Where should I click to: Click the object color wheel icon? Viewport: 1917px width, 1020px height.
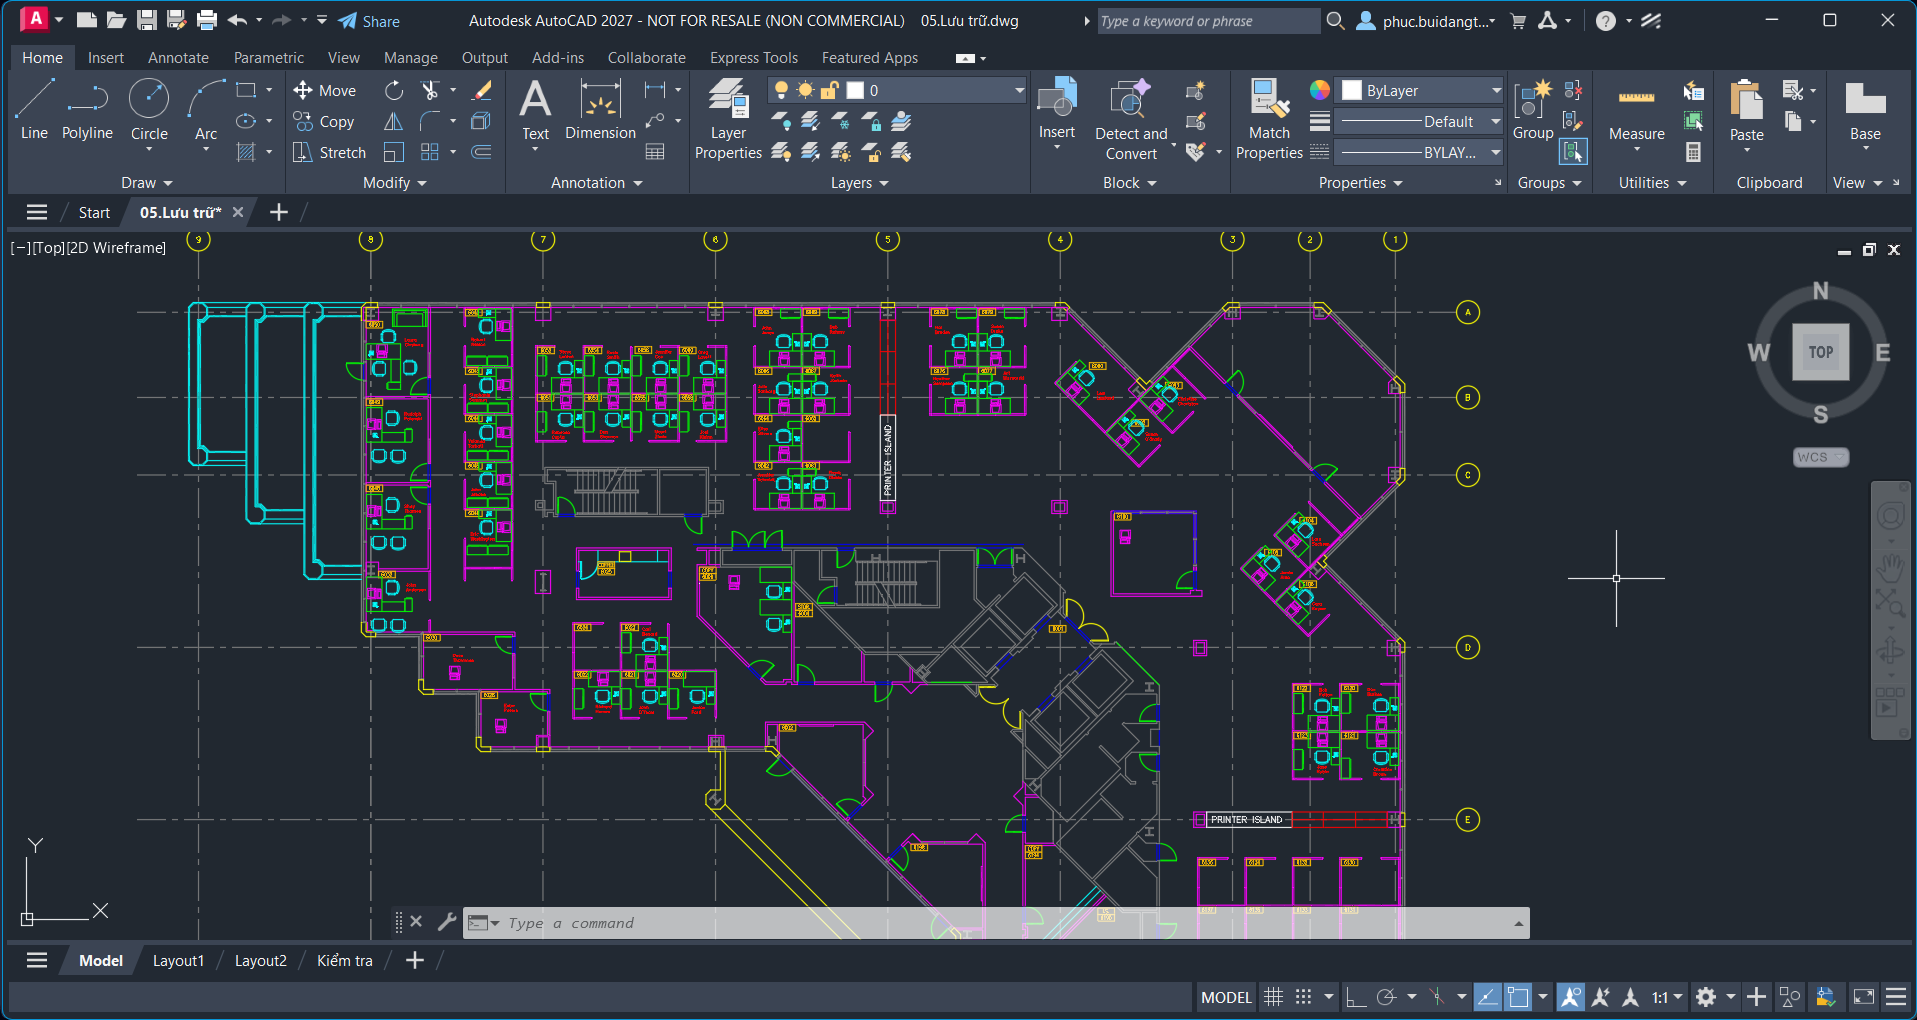click(x=1320, y=90)
